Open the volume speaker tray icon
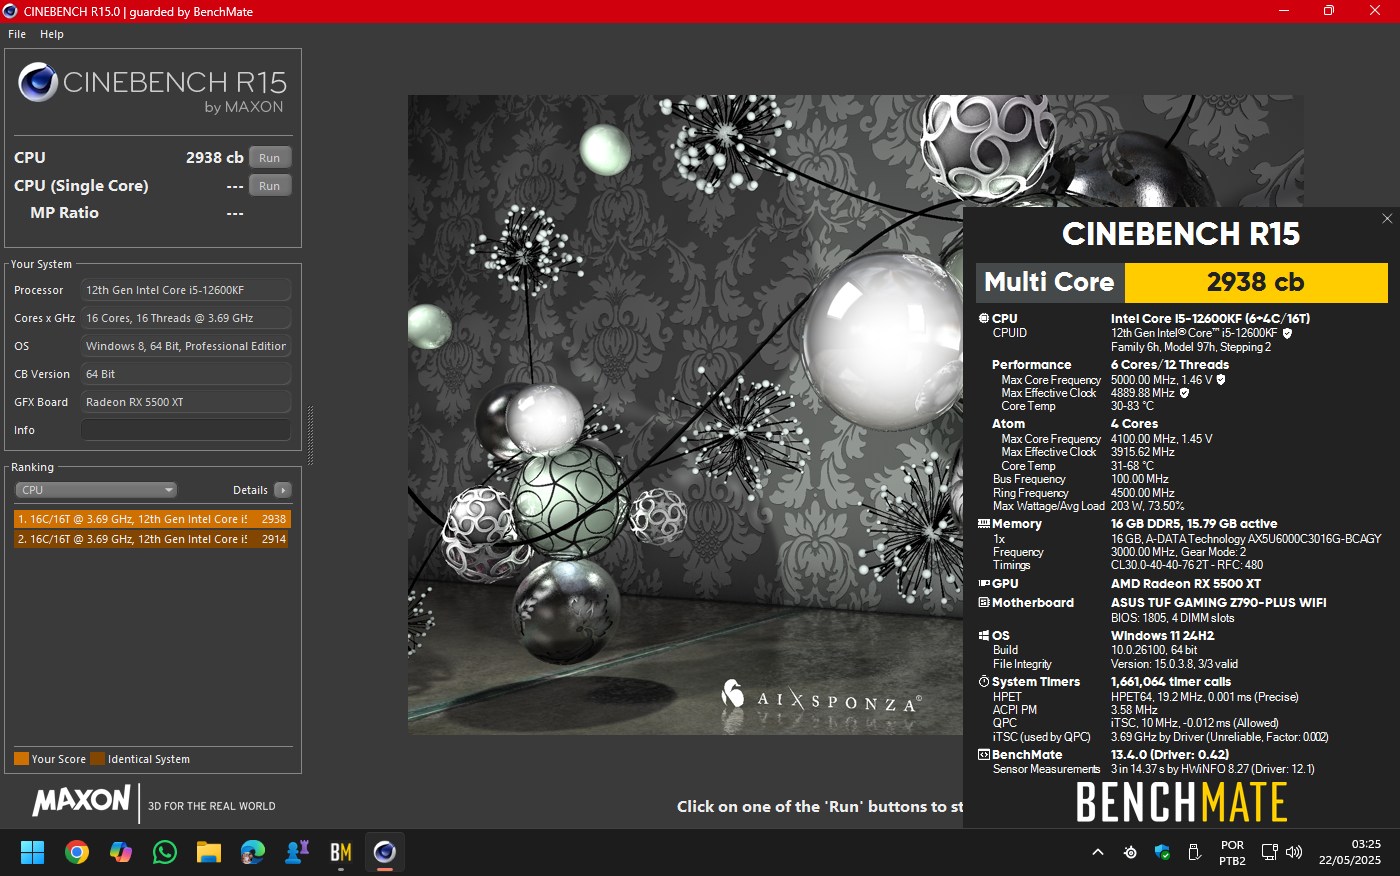 click(x=1294, y=852)
